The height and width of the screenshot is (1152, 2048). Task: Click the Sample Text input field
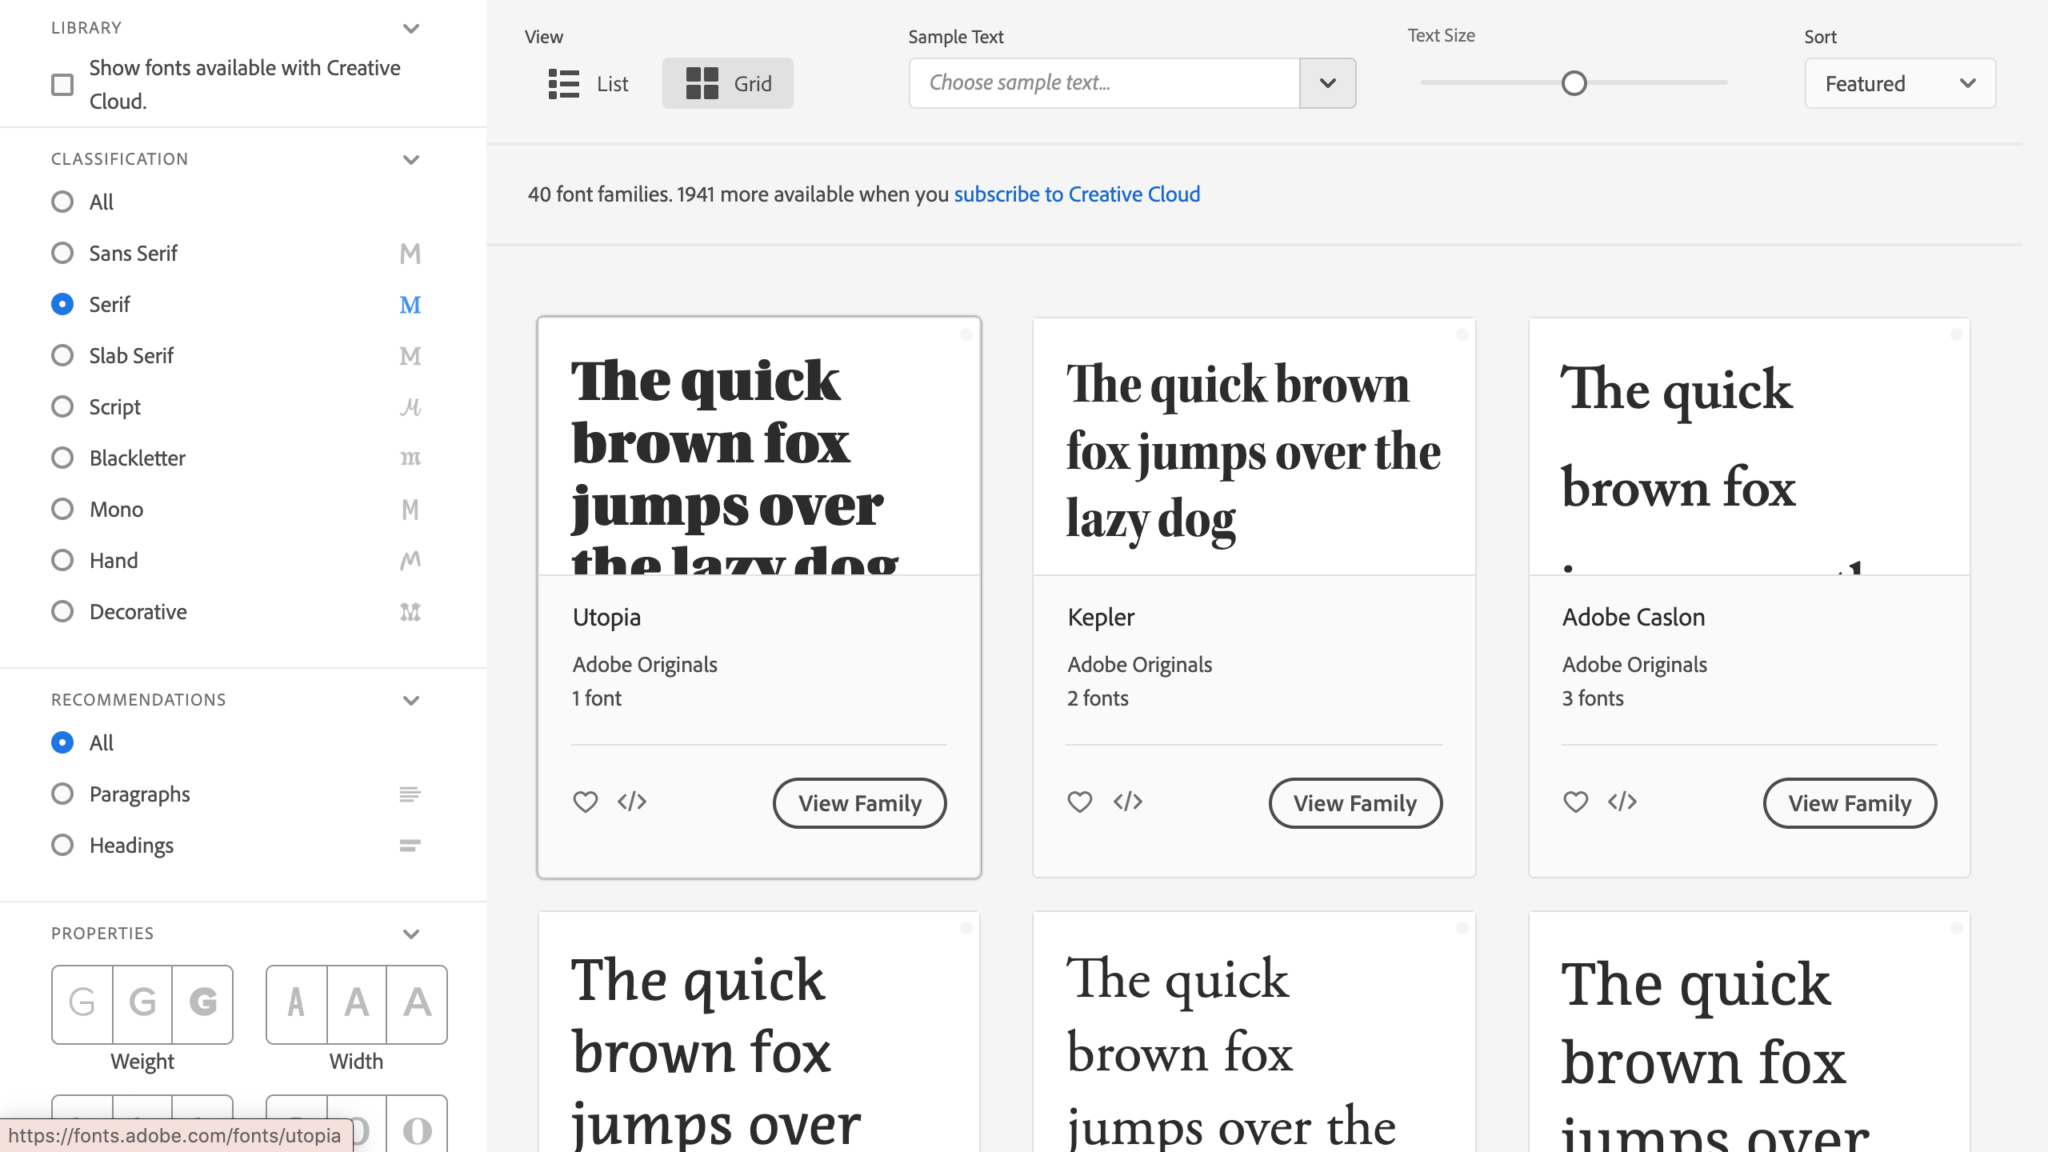(1104, 82)
